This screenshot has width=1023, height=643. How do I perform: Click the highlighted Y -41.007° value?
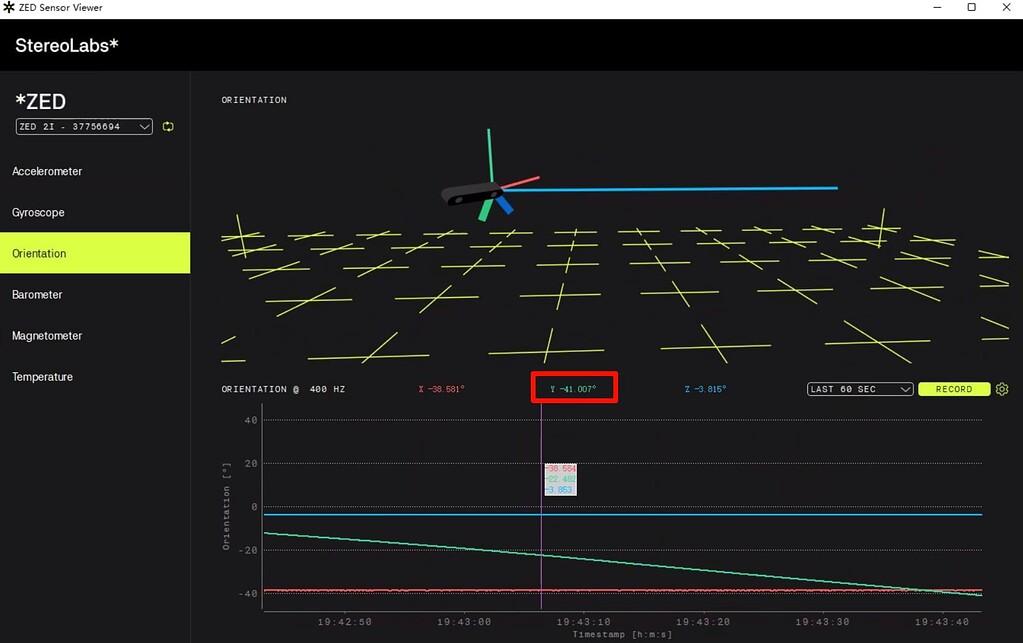click(574, 387)
